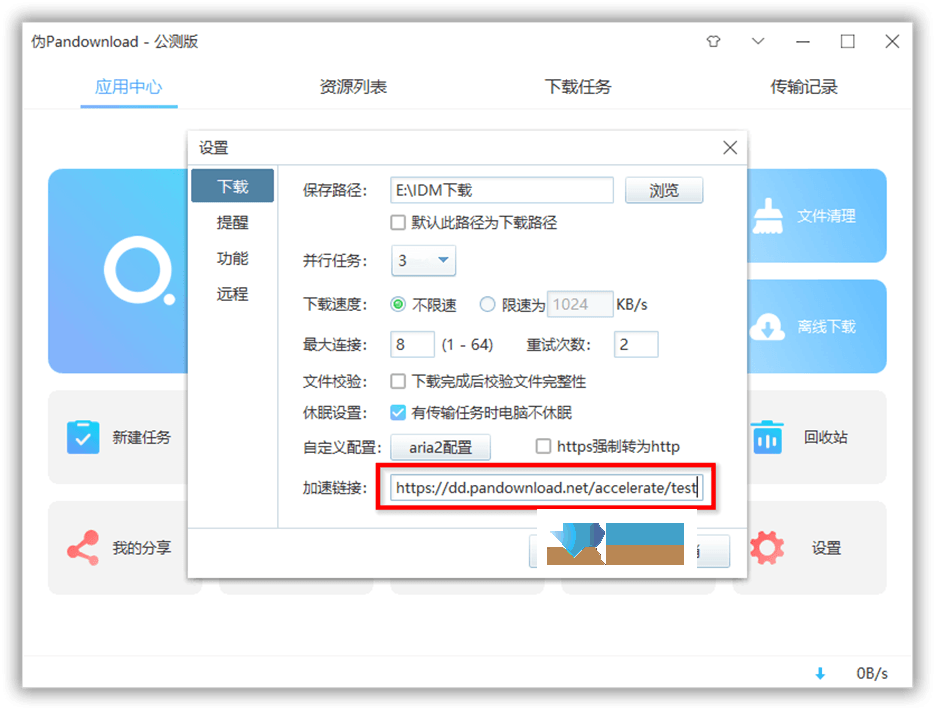Viewport: 935px width, 710px height.
Task: Switch to the 下载任务 tab
Action: (578, 87)
